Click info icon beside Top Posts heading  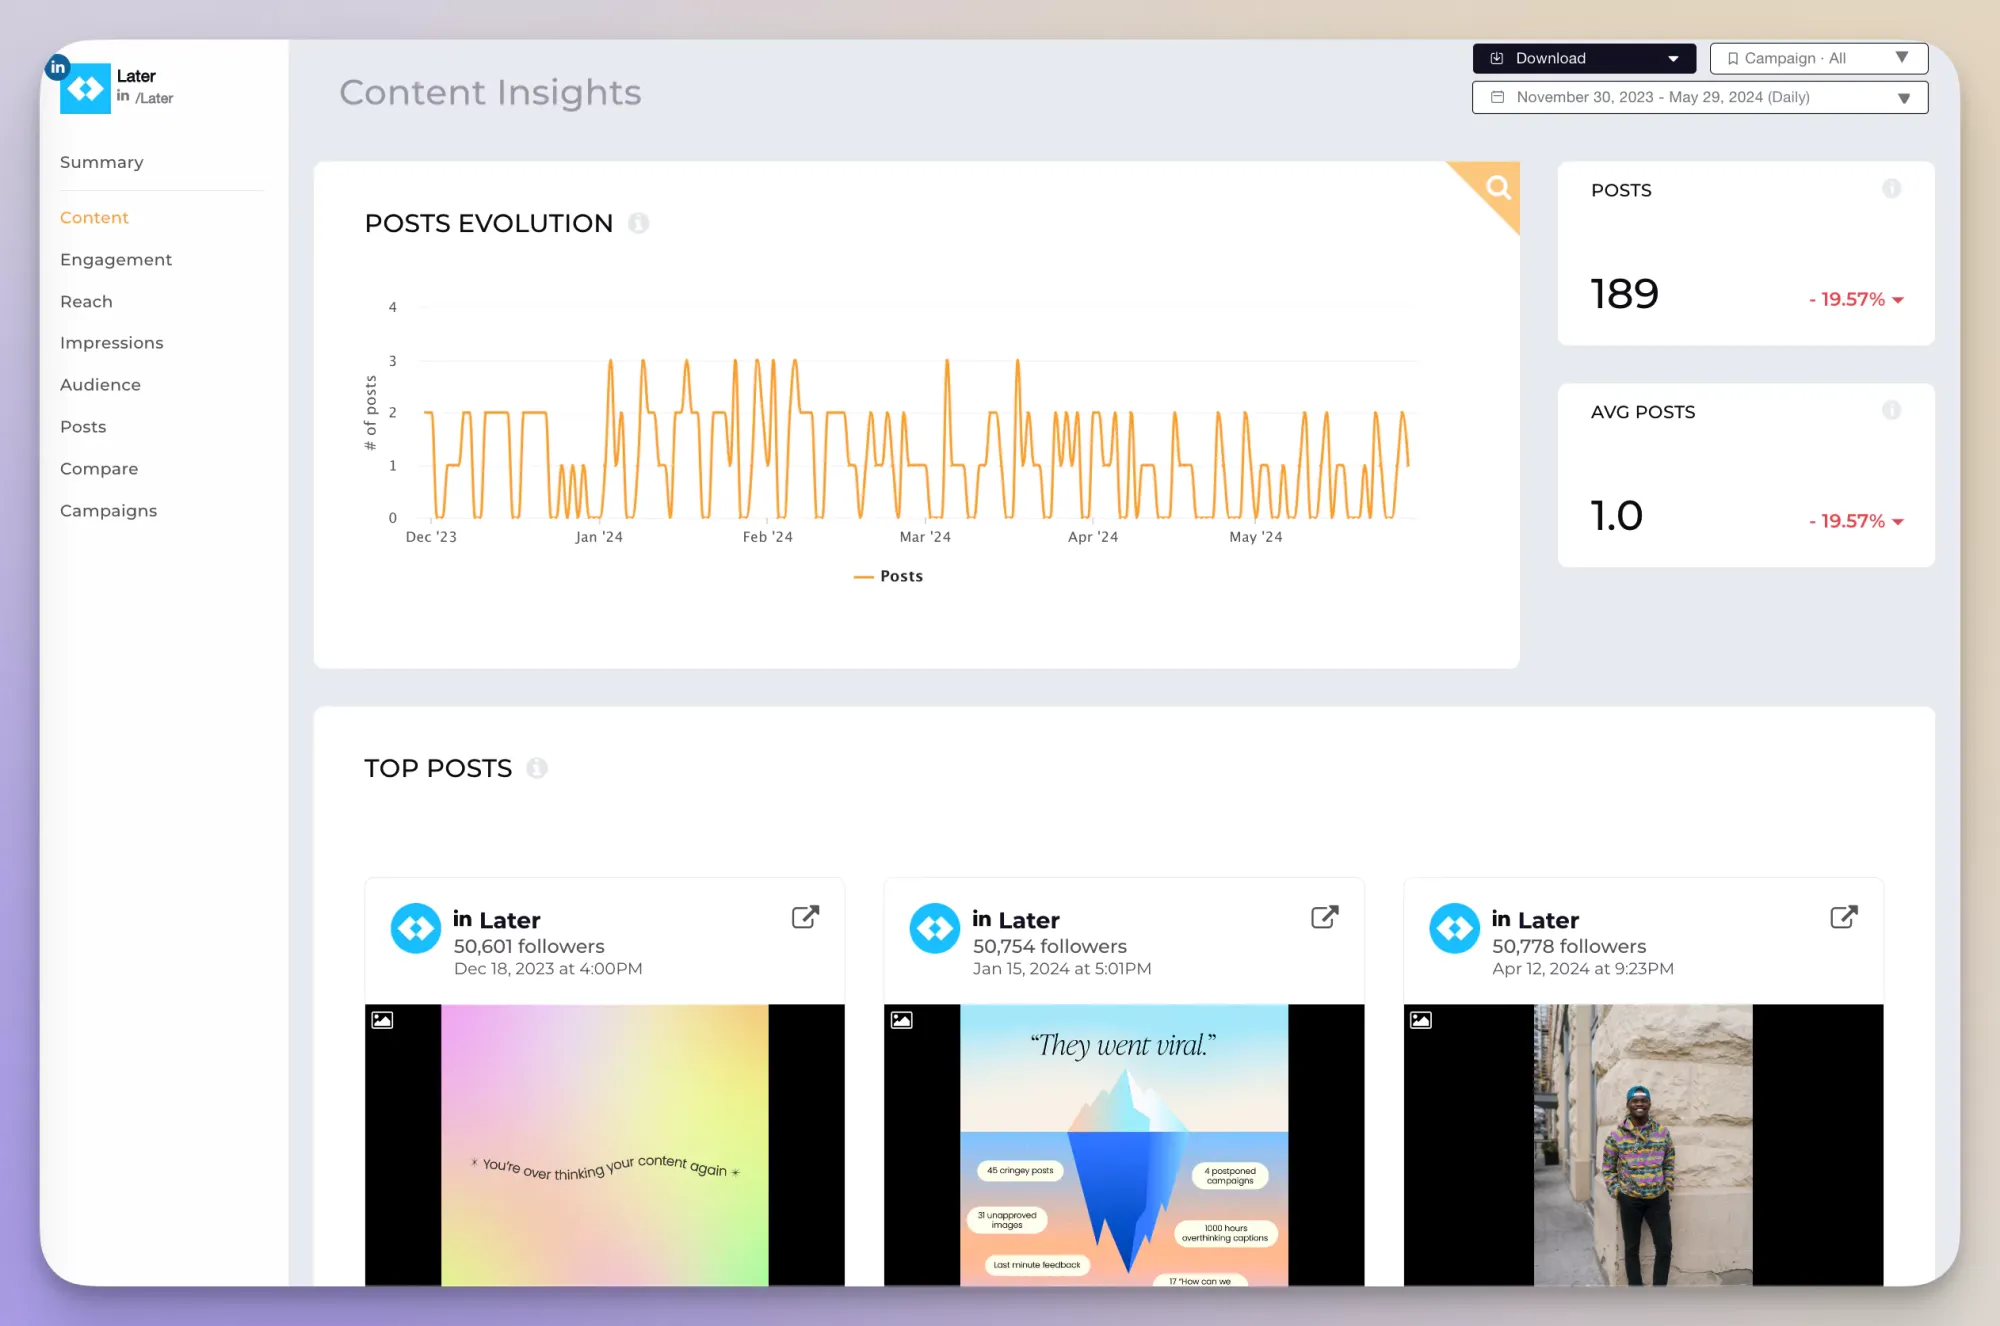[537, 768]
